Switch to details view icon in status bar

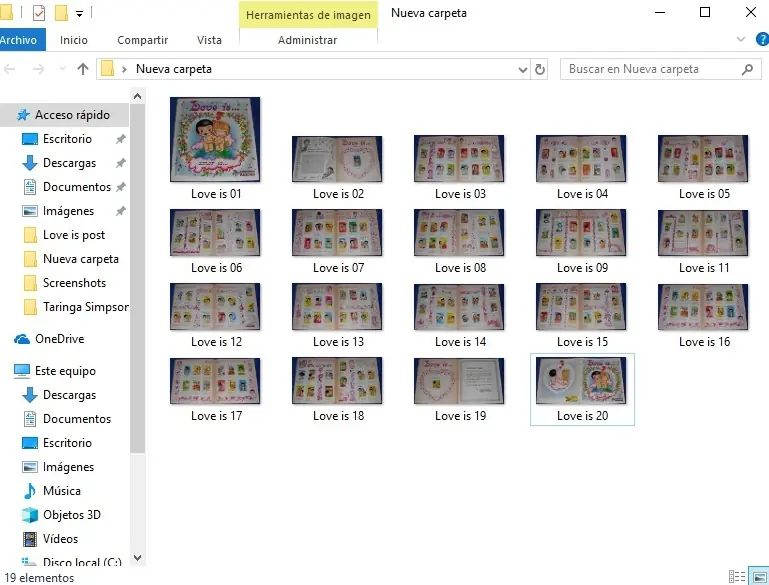pos(737,577)
